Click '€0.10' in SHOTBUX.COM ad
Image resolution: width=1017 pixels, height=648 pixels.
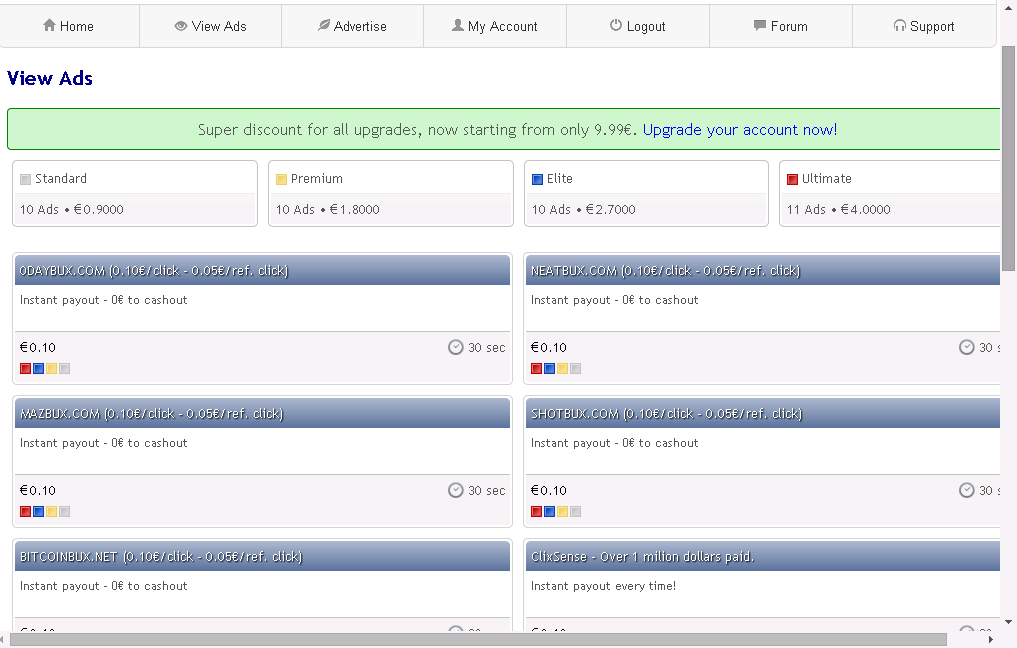[x=549, y=490]
